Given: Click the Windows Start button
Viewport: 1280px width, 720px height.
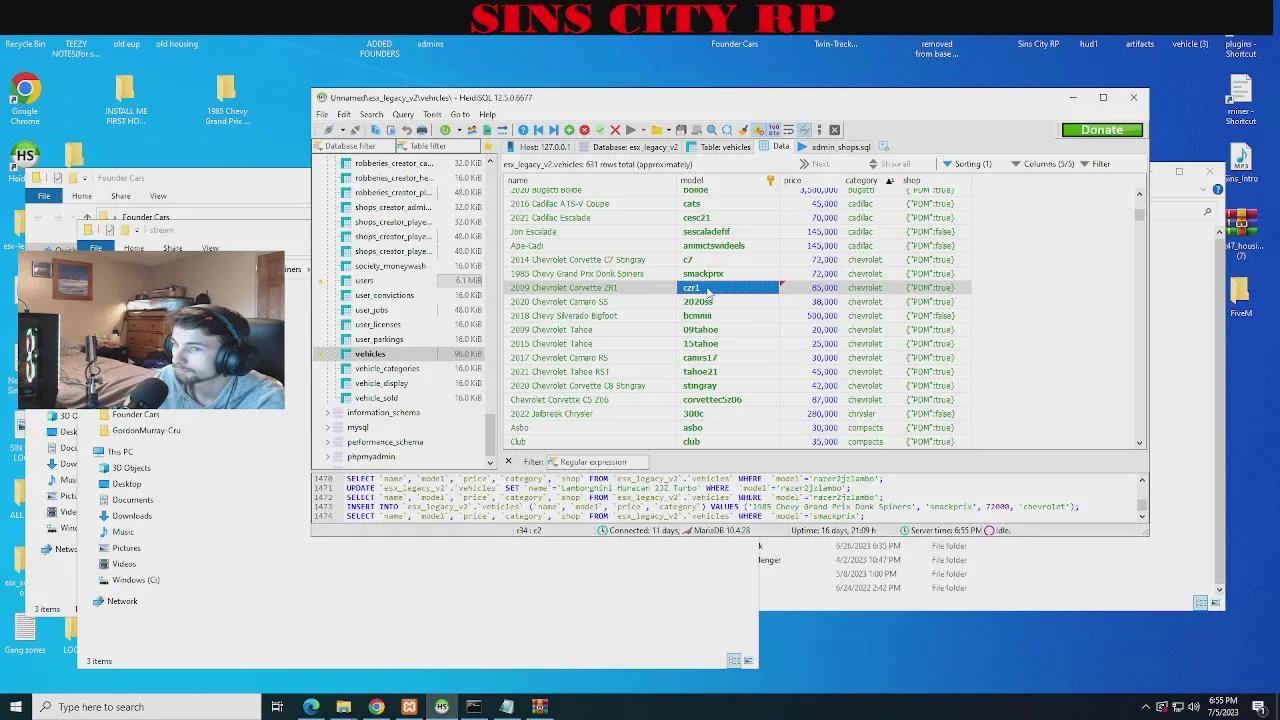Looking at the screenshot, I should point(16,707).
